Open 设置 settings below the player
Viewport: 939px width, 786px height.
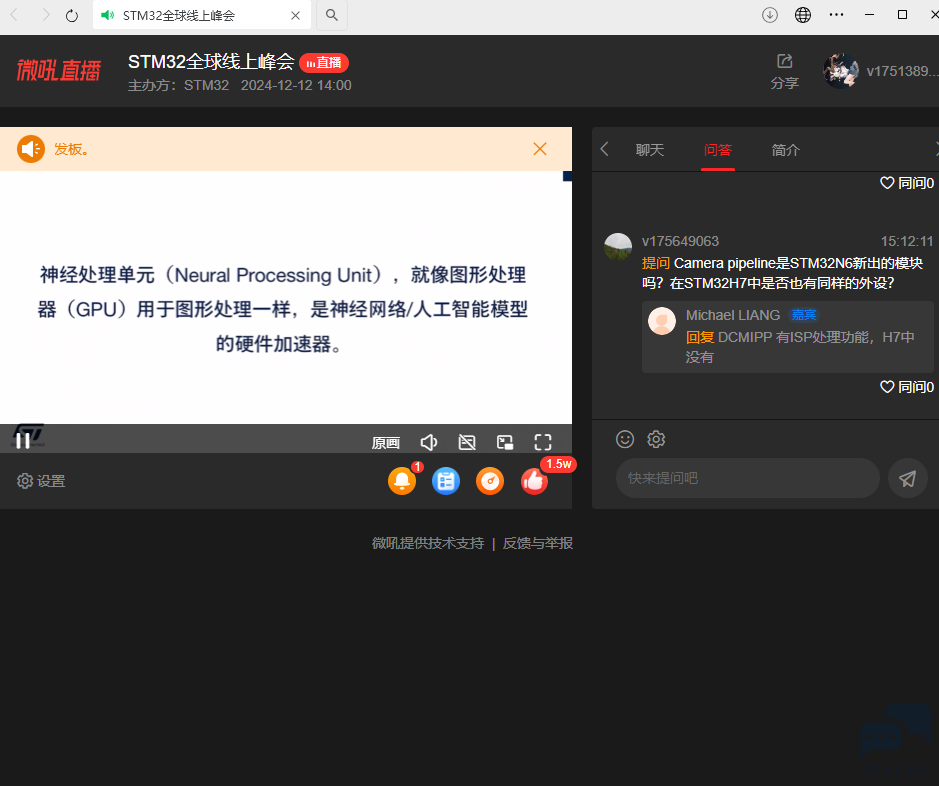click(41, 481)
